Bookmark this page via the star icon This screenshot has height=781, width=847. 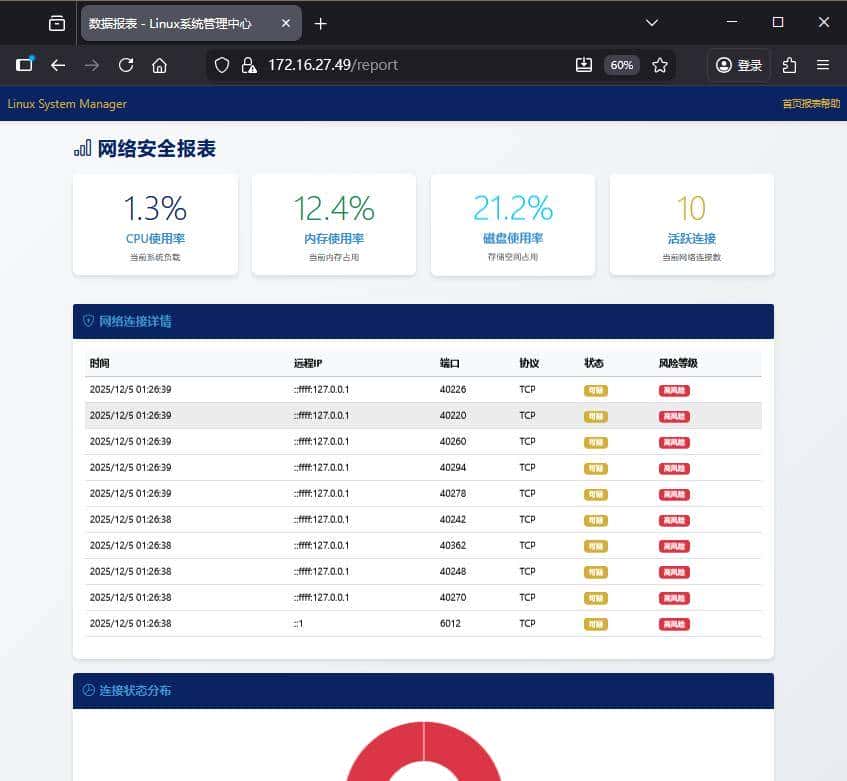point(659,64)
